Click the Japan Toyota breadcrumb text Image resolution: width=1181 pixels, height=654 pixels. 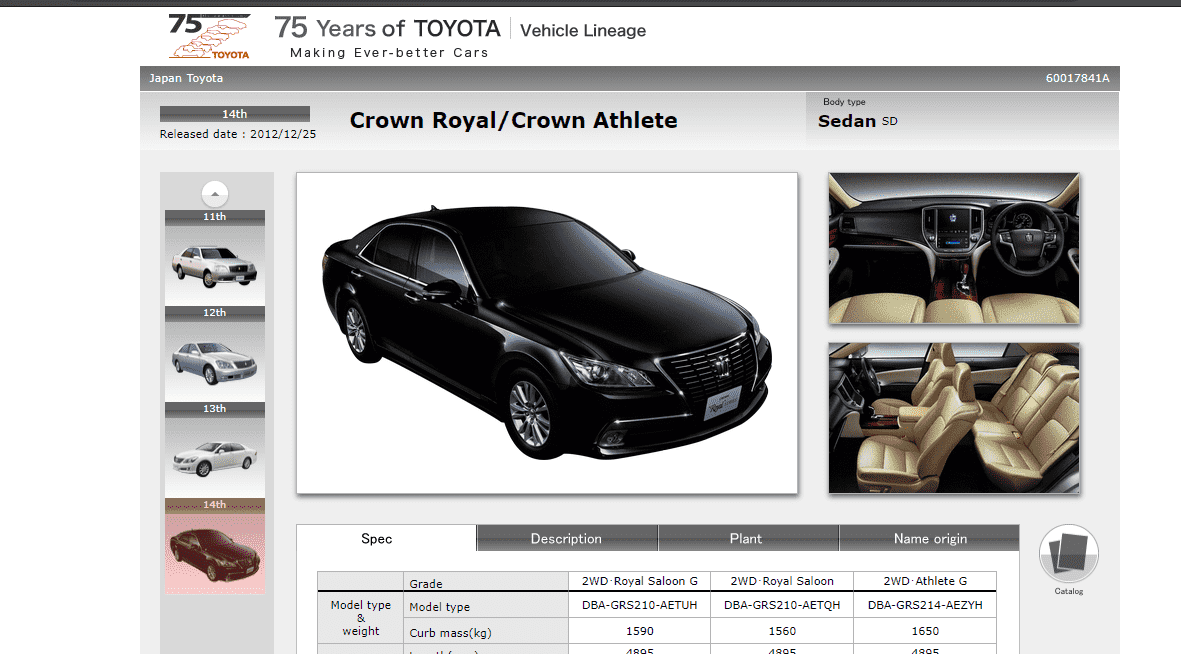(186, 78)
